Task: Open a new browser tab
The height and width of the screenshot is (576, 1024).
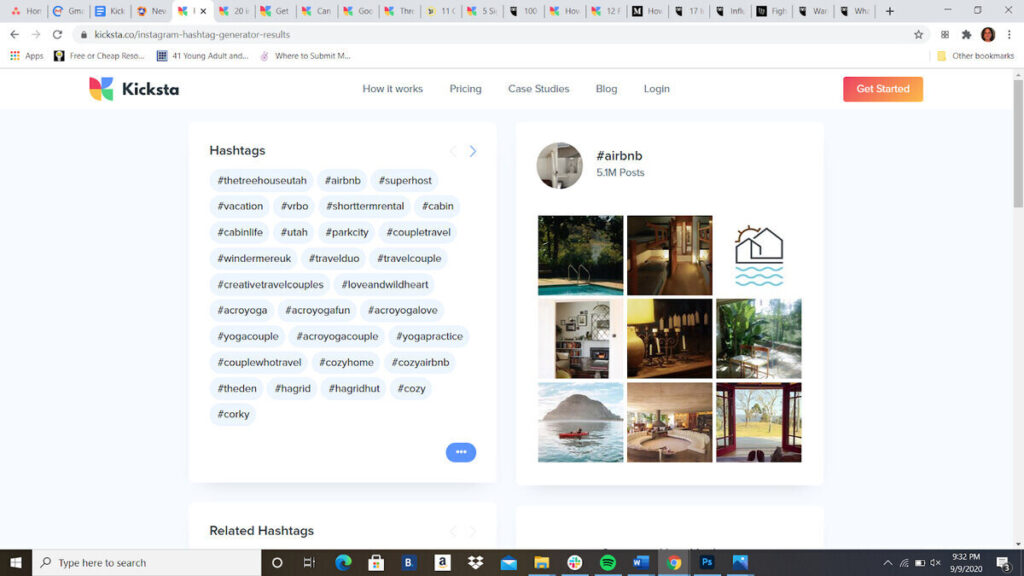Action: pyautogui.click(x=889, y=11)
